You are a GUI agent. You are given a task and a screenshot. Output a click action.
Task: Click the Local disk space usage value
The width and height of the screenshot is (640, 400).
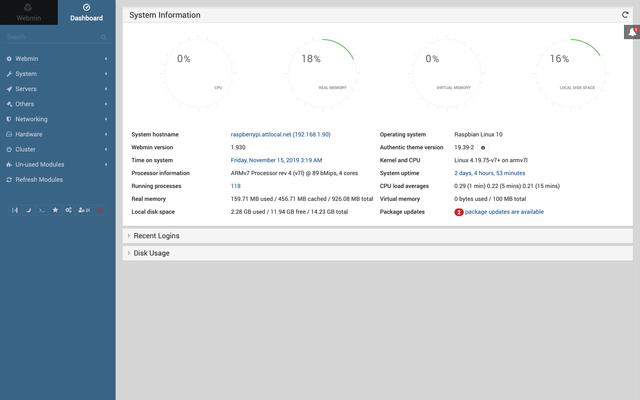click(289, 212)
